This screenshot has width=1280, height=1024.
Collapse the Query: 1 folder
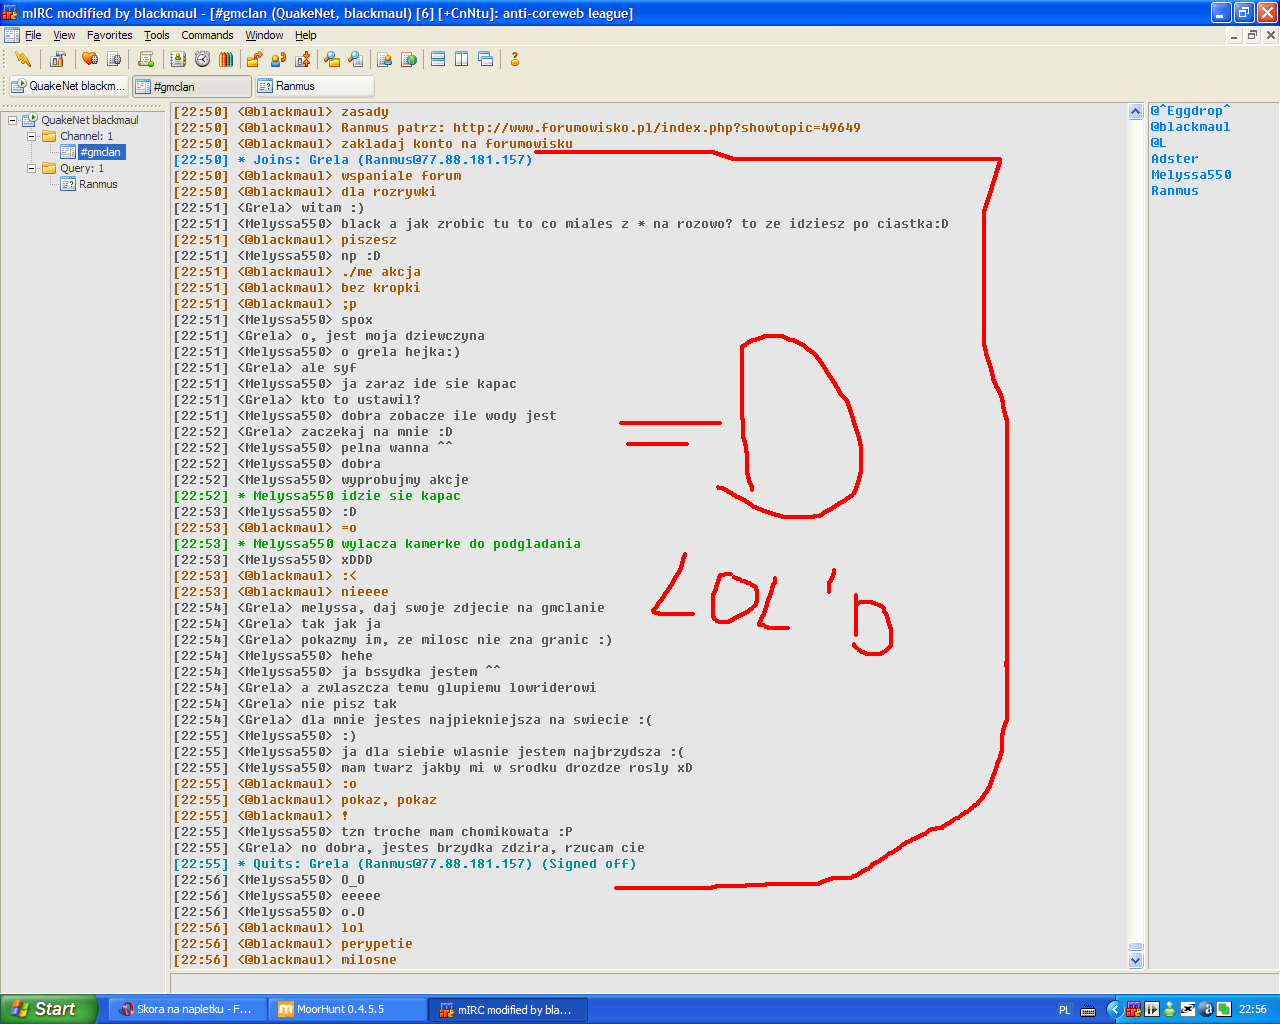point(31,168)
